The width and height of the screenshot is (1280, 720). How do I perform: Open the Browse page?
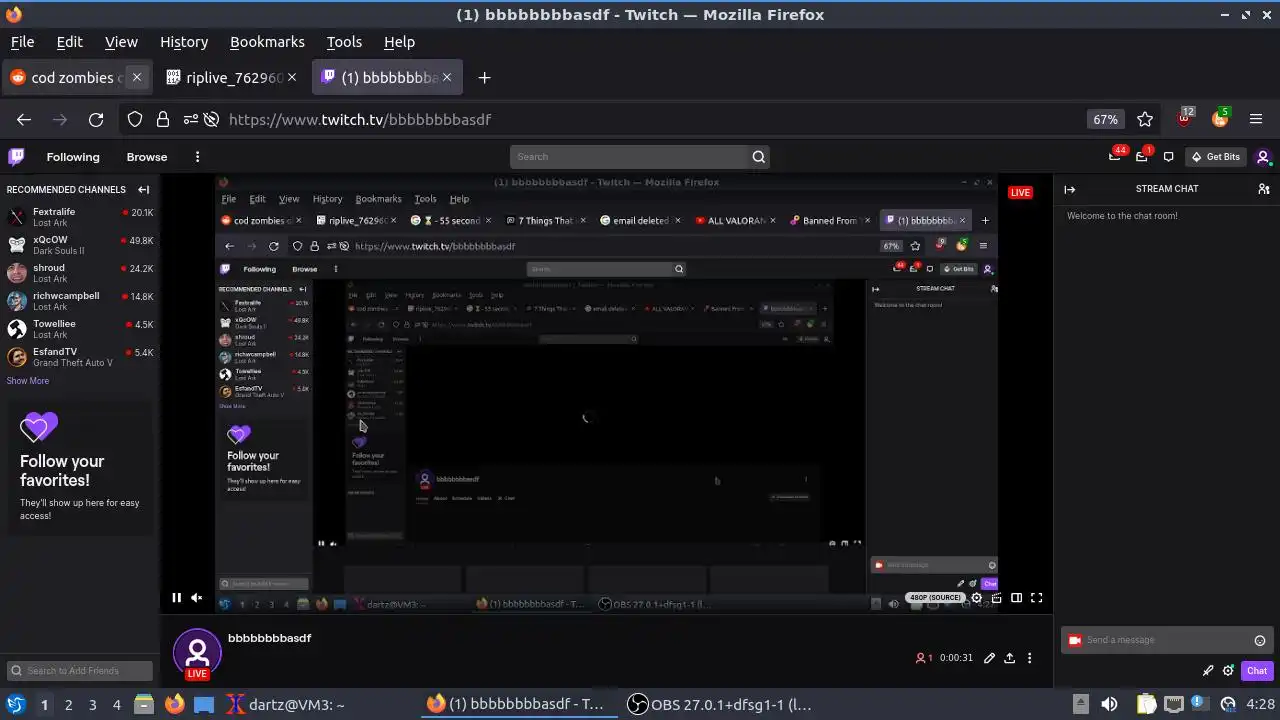(147, 157)
